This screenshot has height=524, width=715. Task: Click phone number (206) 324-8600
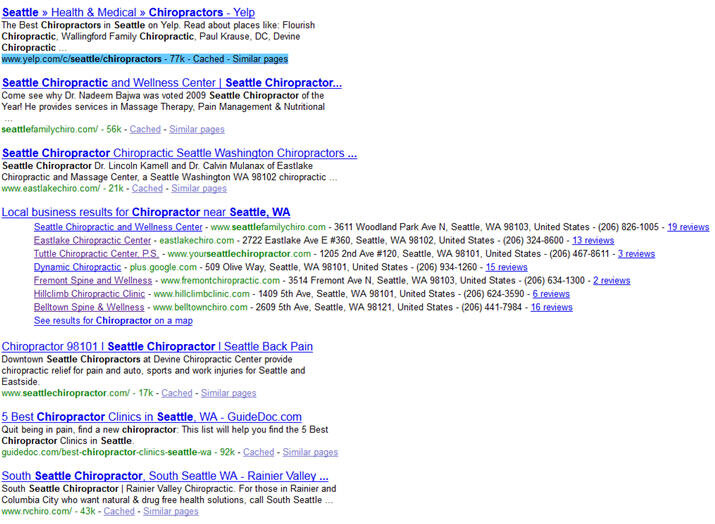(533, 240)
